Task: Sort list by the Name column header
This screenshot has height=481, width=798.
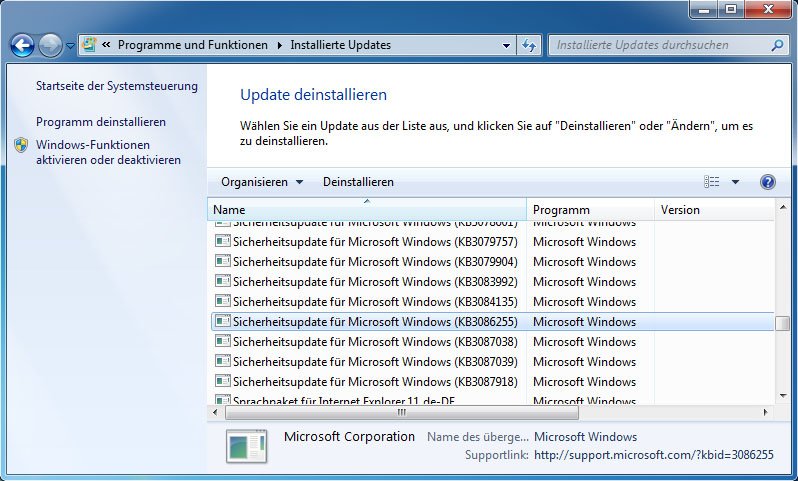Action: [366, 210]
